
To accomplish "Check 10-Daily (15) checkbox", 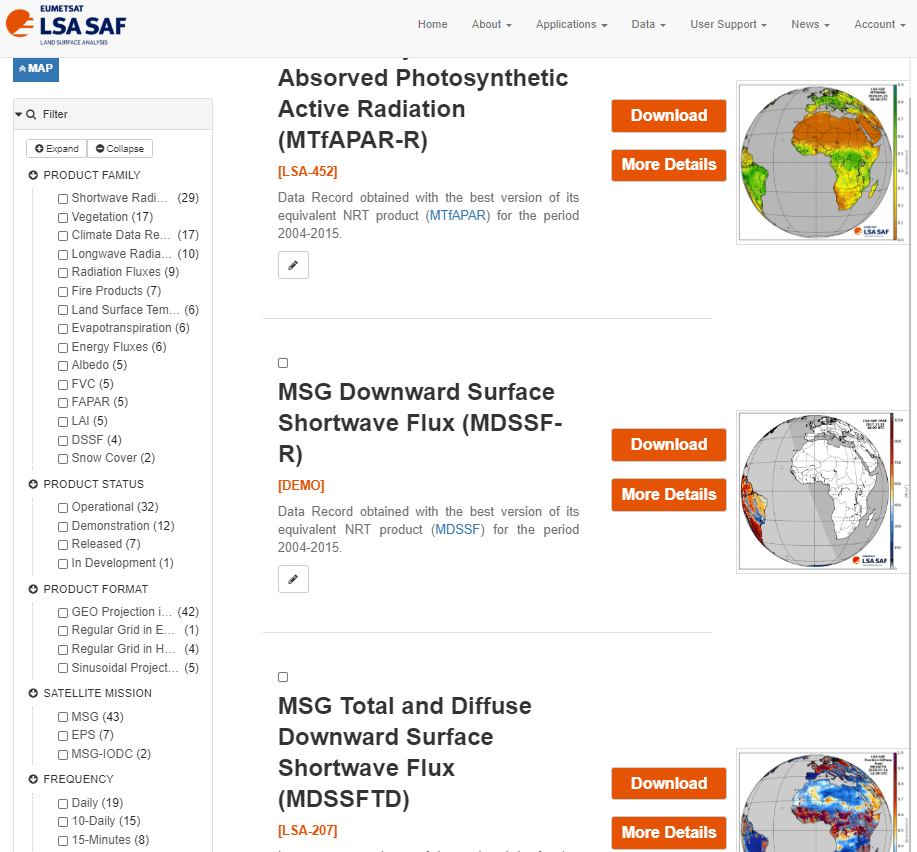I will [x=63, y=822].
